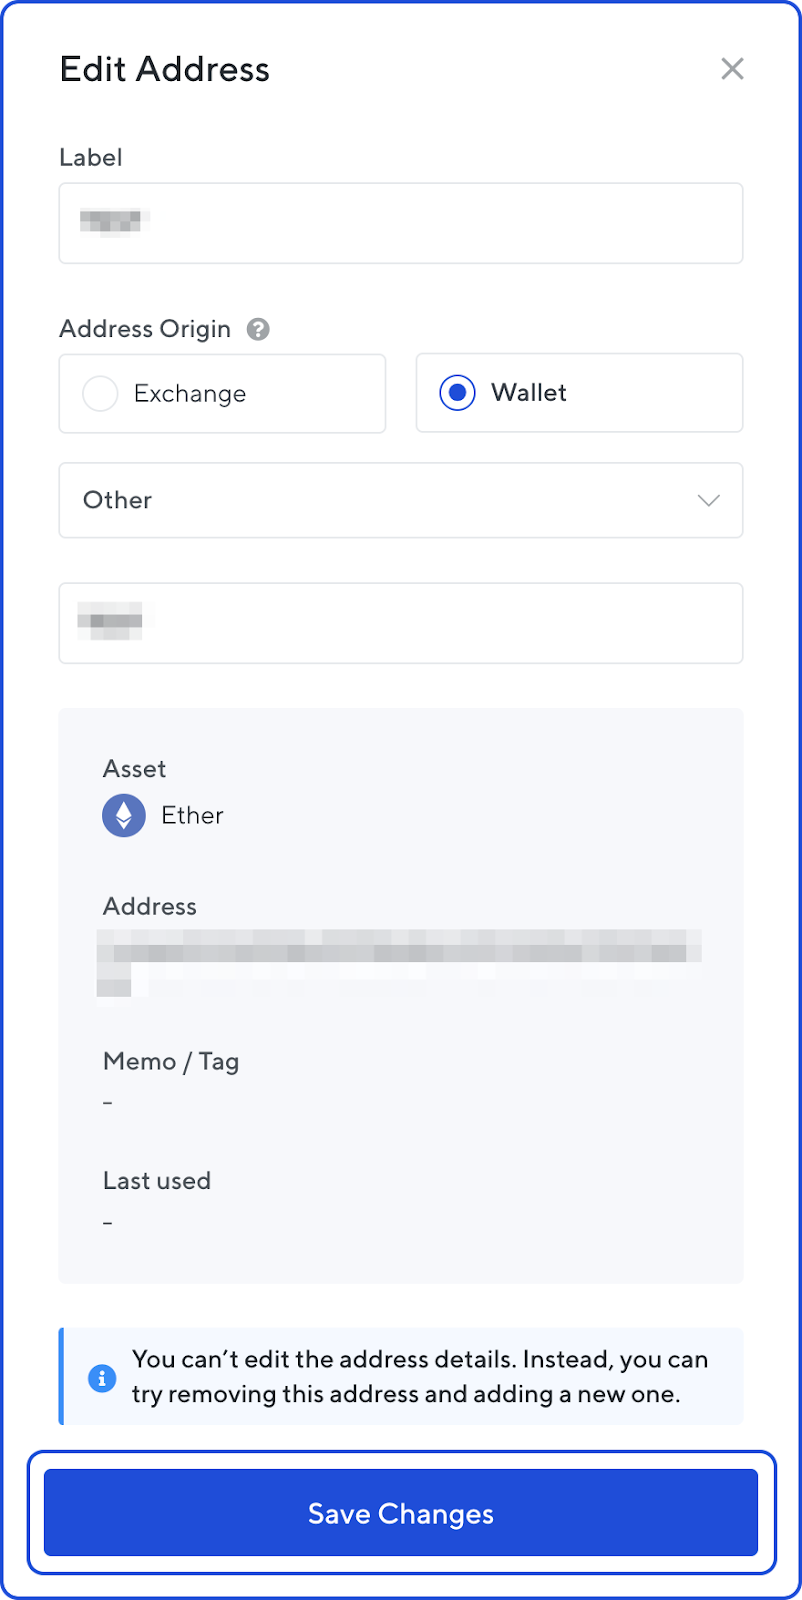The width and height of the screenshot is (802, 1600).
Task: Click the Ethereum diamond logo under Asset
Action: [x=123, y=815]
